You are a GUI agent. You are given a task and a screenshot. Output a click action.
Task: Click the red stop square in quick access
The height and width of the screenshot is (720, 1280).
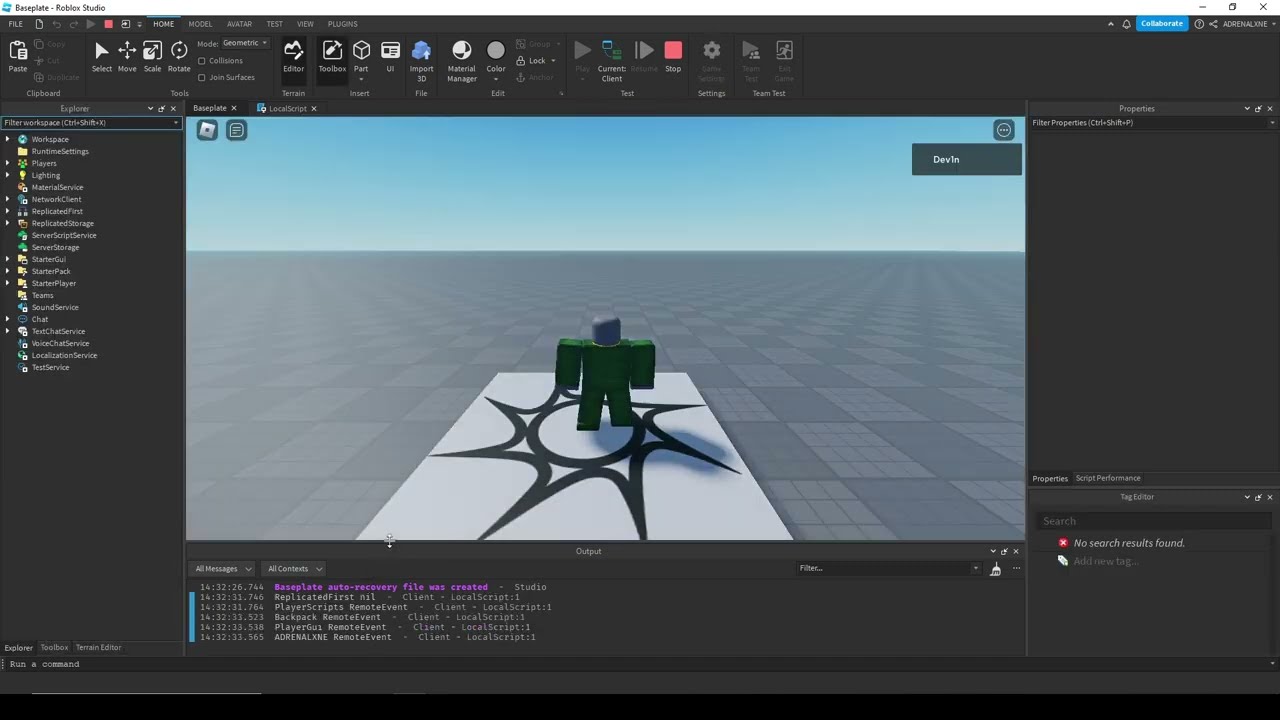(x=108, y=24)
